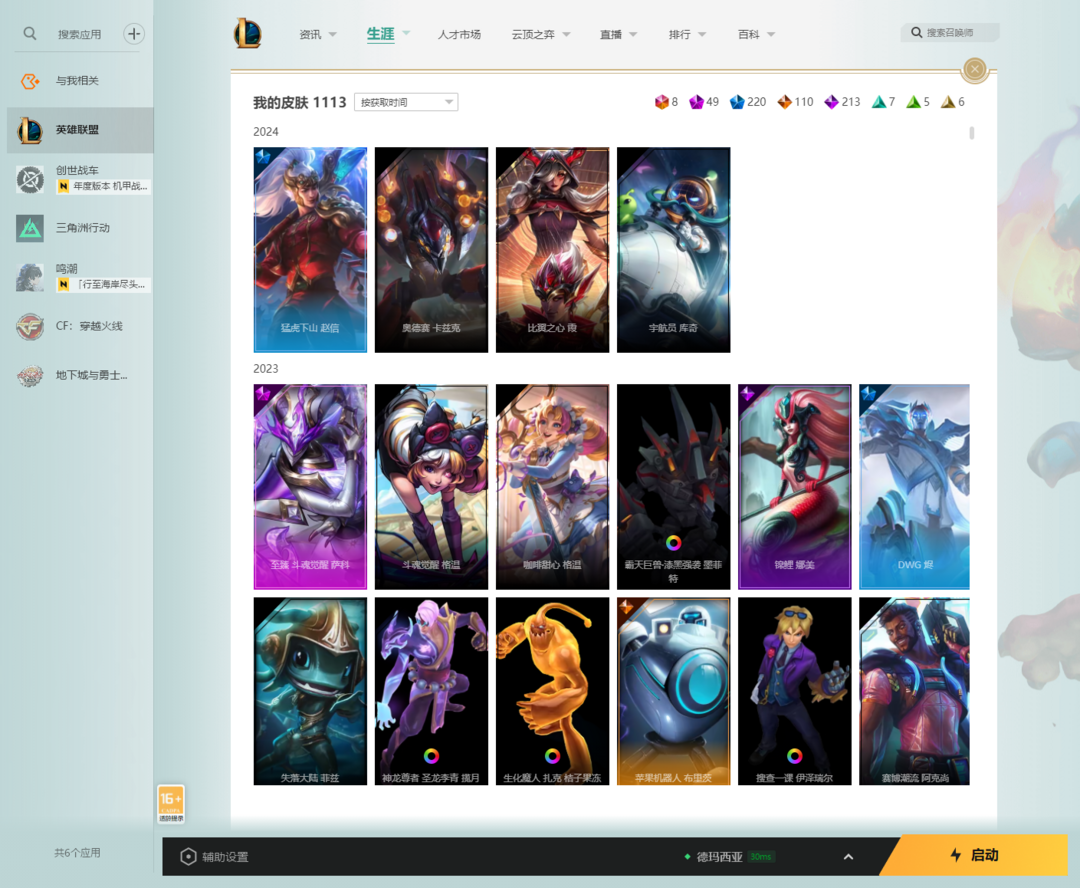Screen dimensions: 1080x888
Task: Click the sidebar search magnifier icon
Action: pyautogui.click(x=30, y=33)
